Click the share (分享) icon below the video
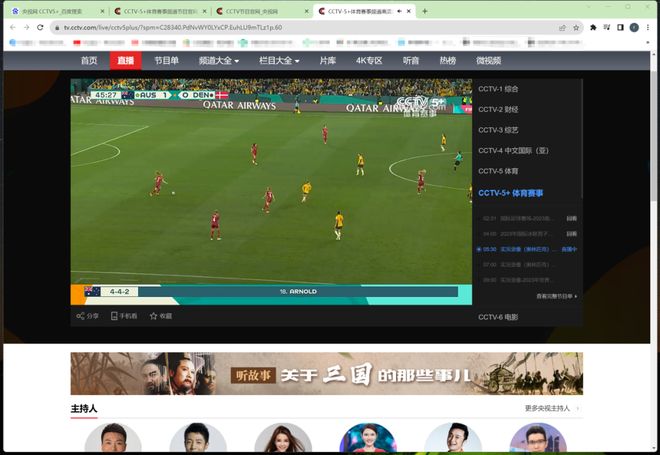The height and width of the screenshot is (455, 660). pyautogui.click(x=80, y=316)
